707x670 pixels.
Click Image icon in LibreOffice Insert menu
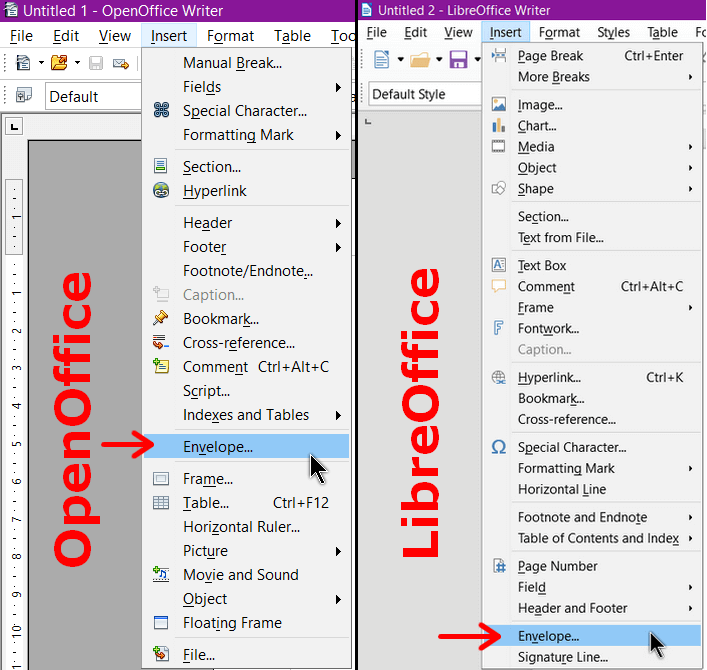click(x=499, y=104)
